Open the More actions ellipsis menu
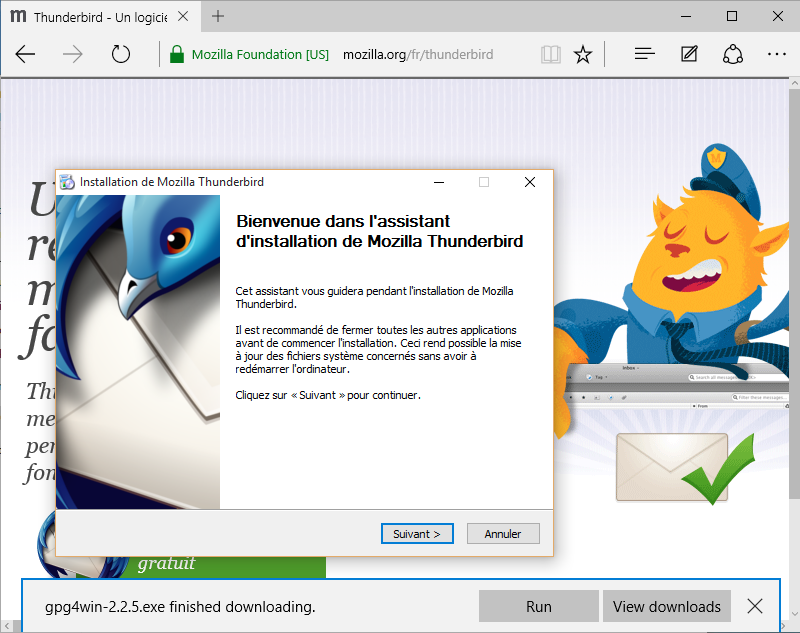 pyautogui.click(x=777, y=54)
